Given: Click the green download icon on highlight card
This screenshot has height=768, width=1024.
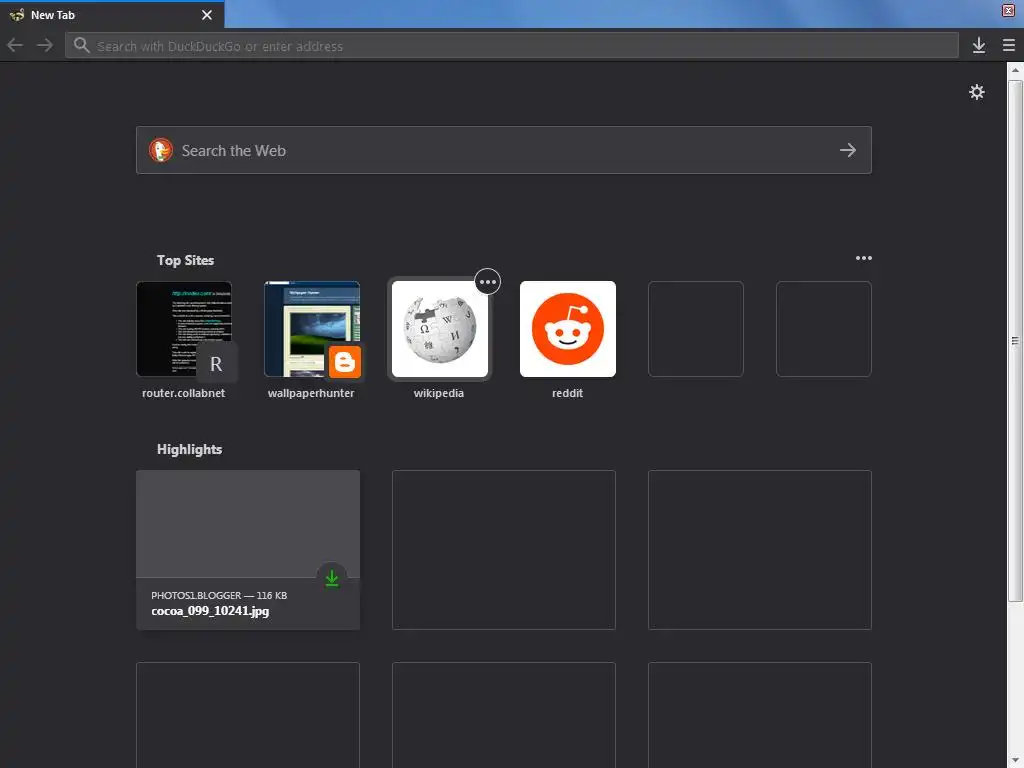Looking at the screenshot, I should pyautogui.click(x=332, y=578).
